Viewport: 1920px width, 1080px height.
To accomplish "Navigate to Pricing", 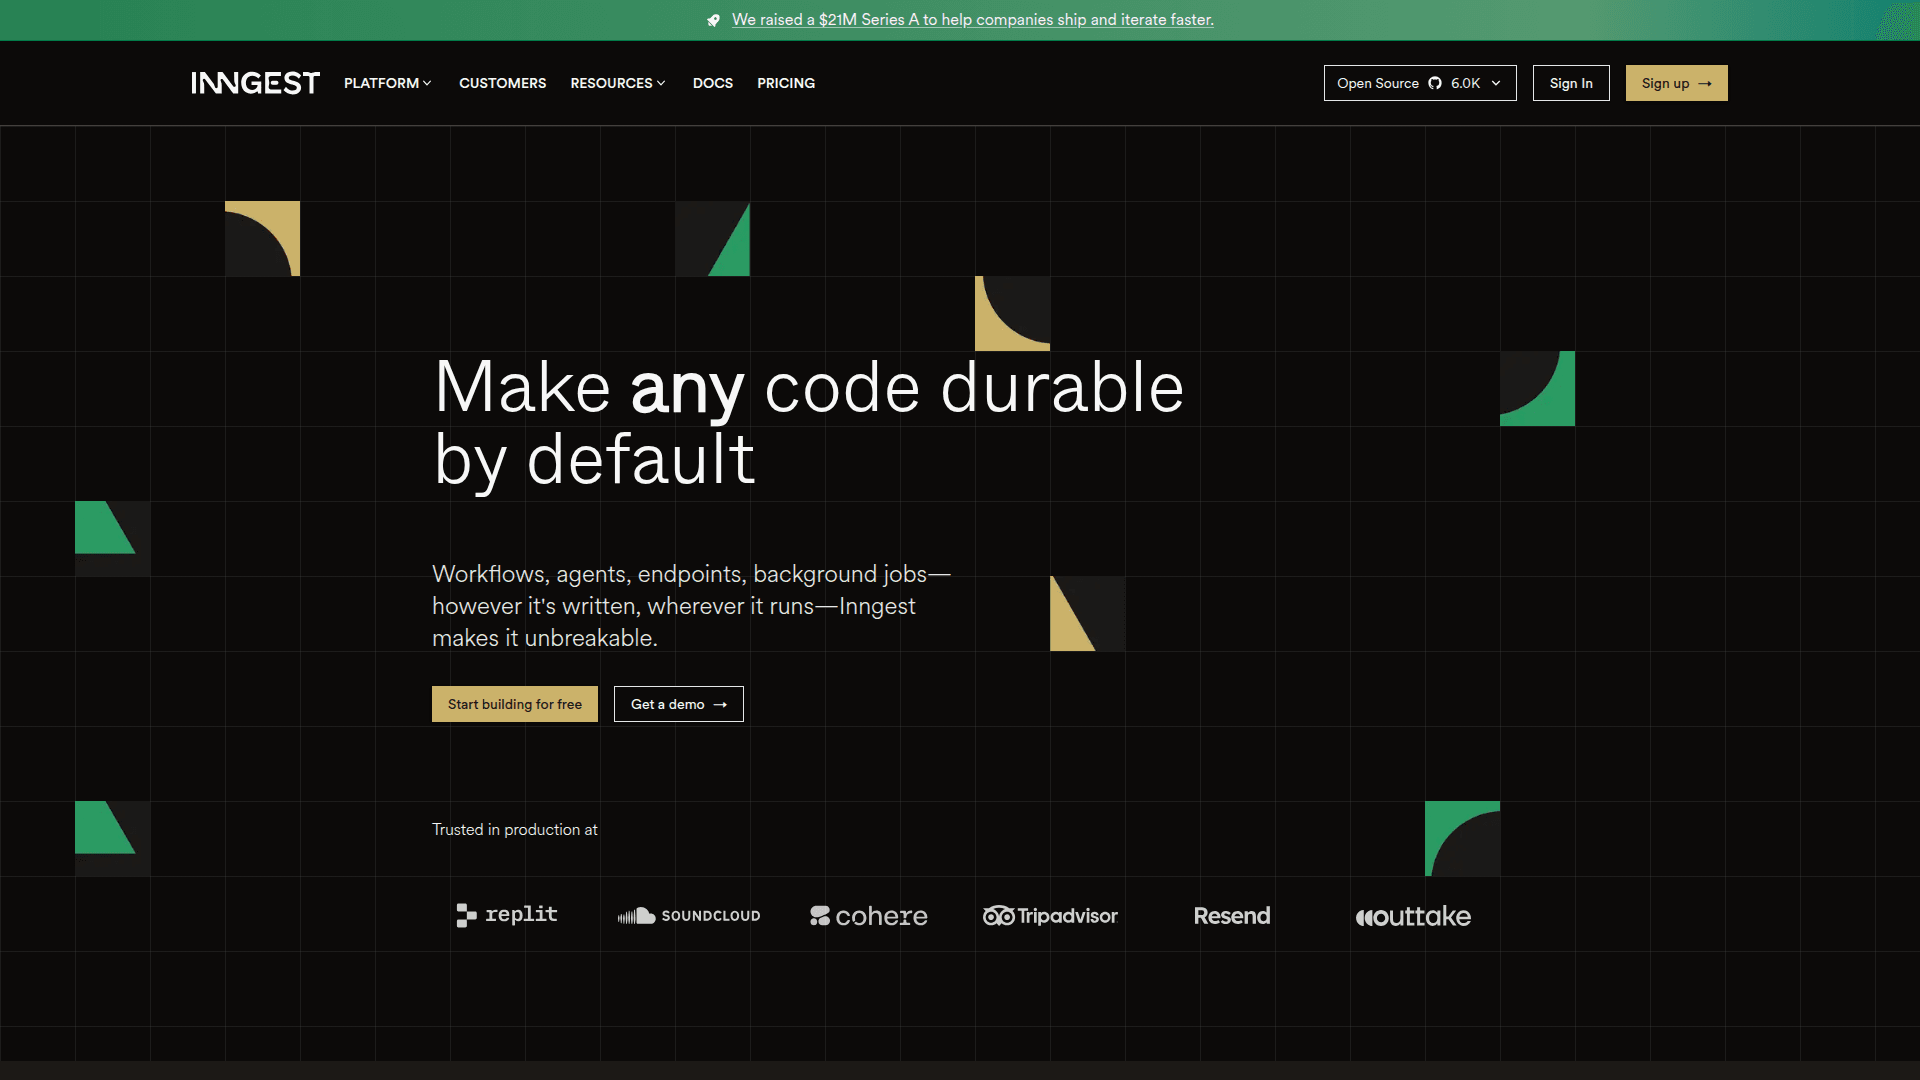I will [785, 83].
